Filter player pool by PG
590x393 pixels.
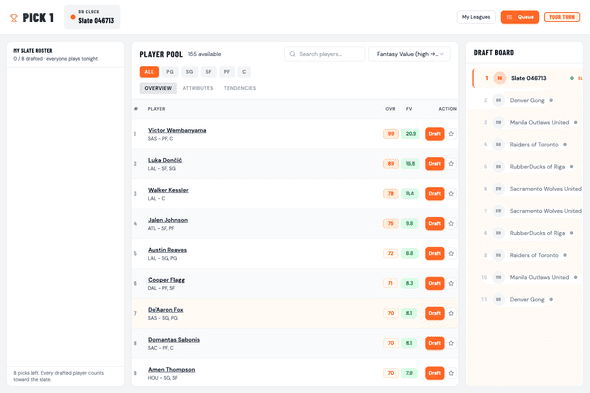click(170, 72)
